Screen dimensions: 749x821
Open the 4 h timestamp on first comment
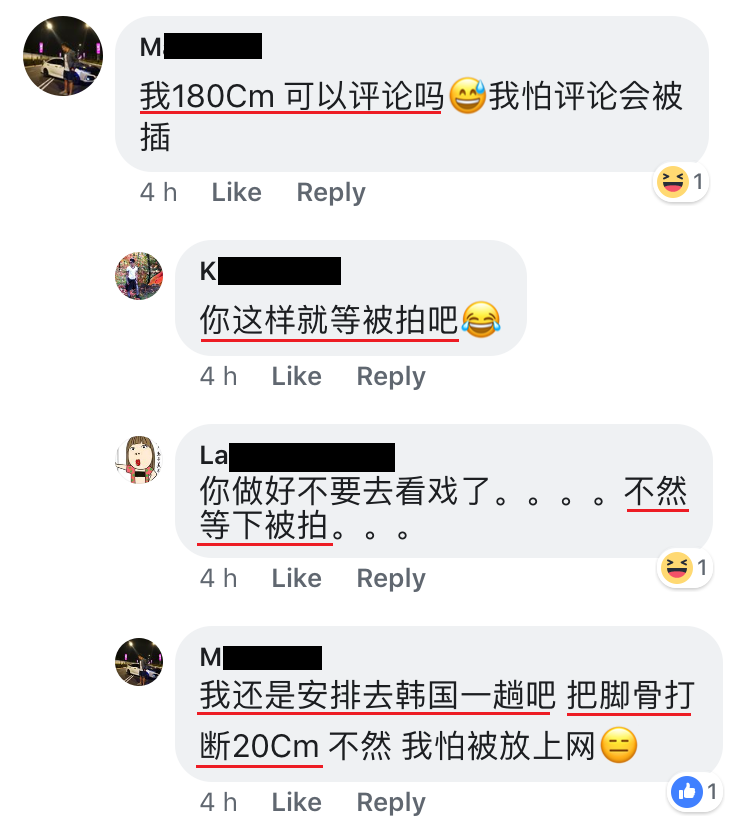coord(159,192)
